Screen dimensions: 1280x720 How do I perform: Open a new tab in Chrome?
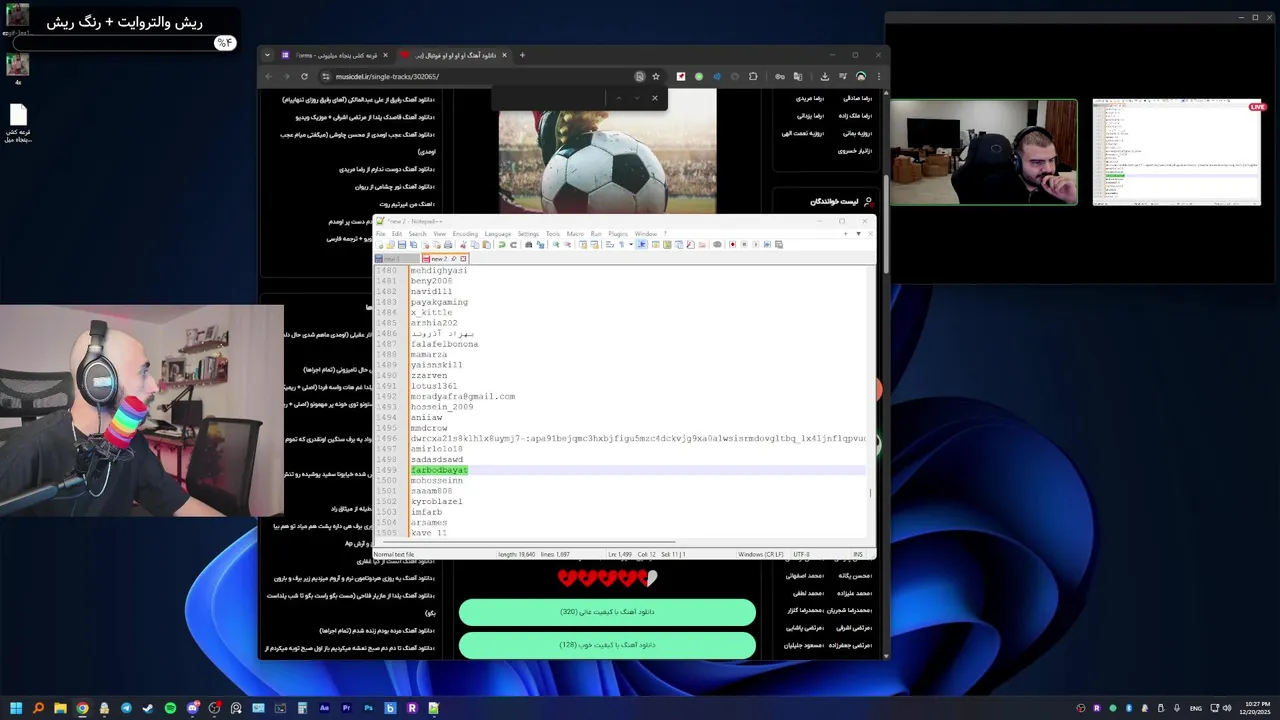click(522, 55)
